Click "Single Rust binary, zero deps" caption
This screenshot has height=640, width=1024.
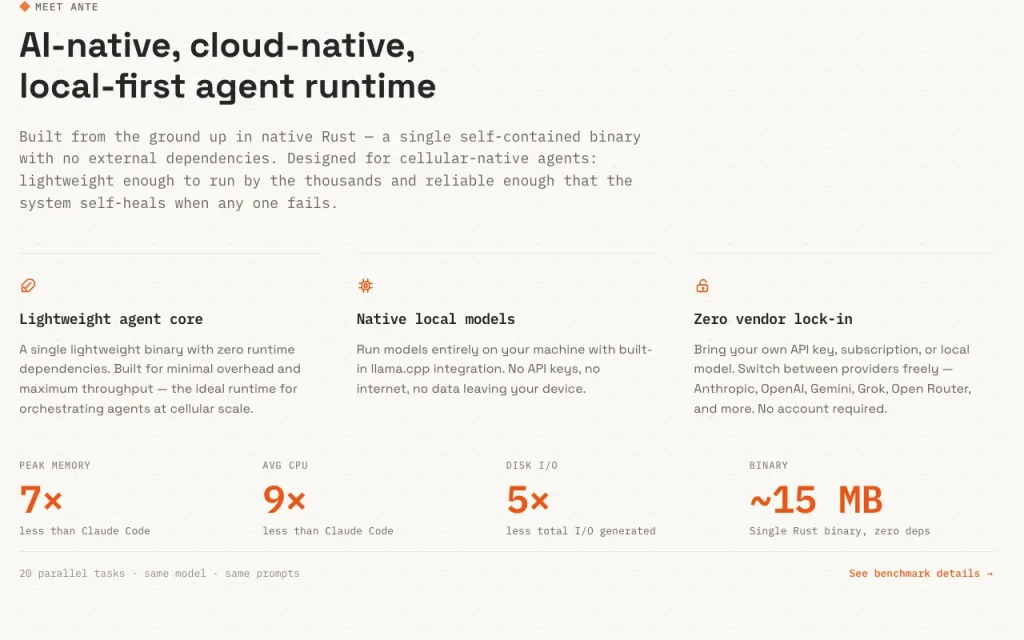pyautogui.click(x=840, y=531)
